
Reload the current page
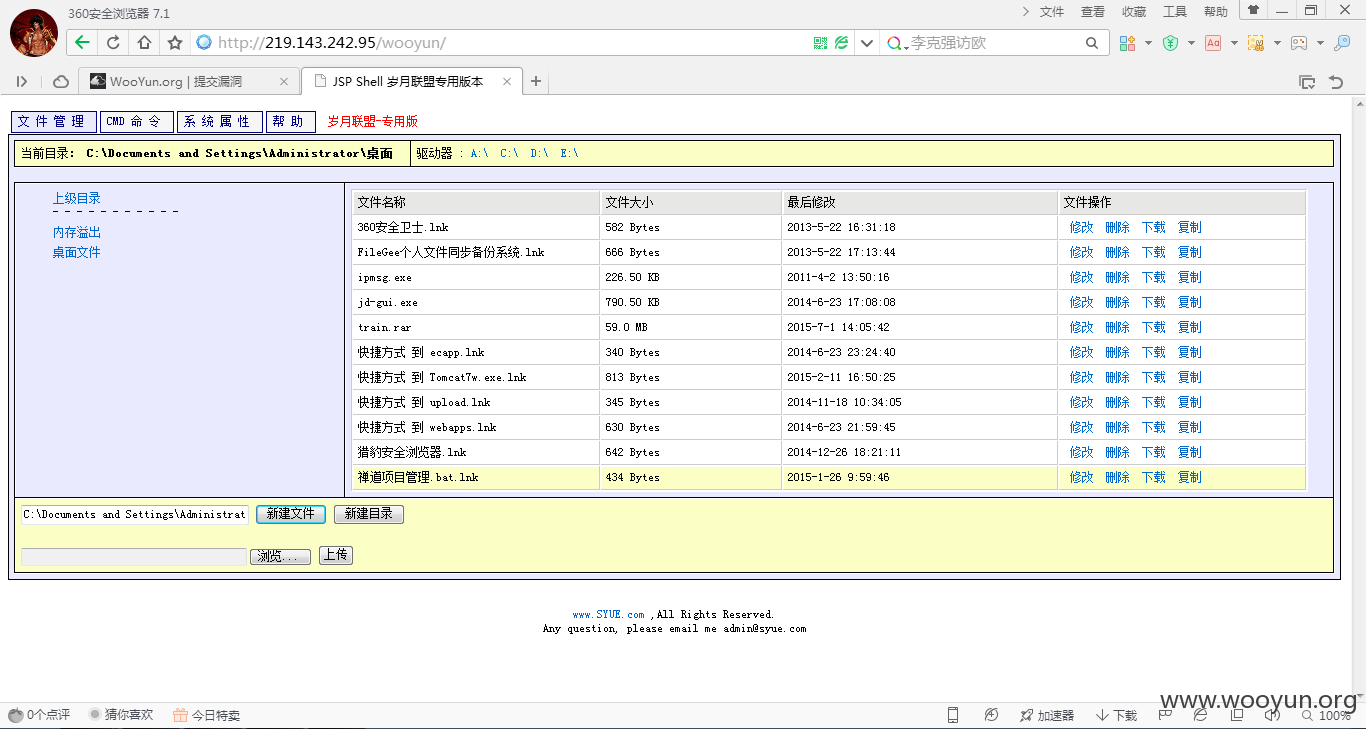tap(113, 43)
